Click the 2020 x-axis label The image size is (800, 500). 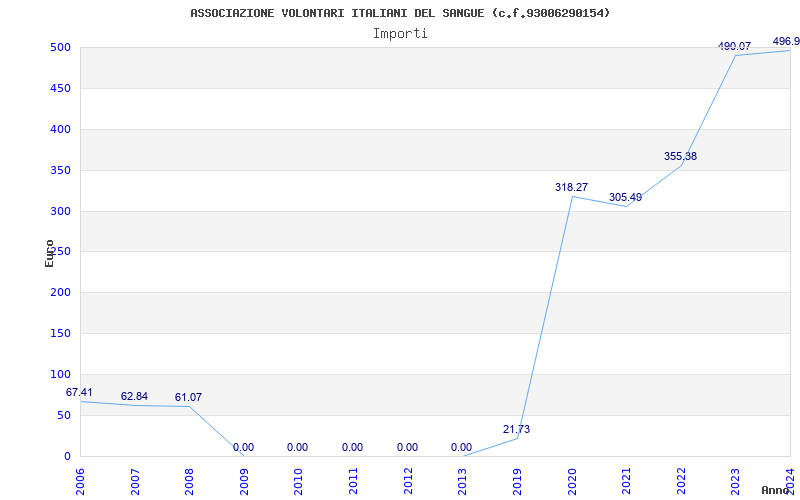coord(572,482)
